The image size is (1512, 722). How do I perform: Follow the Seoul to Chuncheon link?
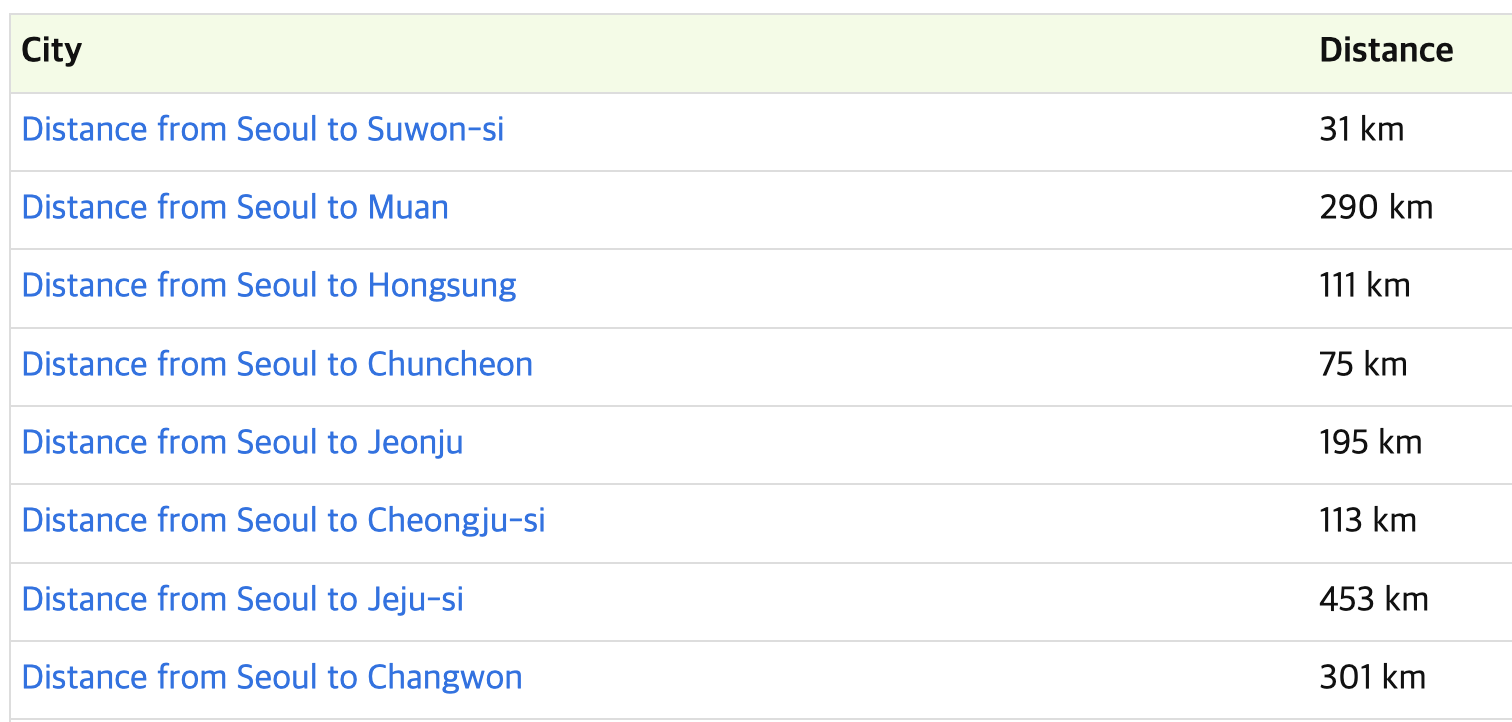pyautogui.click(x=277, y=364)
